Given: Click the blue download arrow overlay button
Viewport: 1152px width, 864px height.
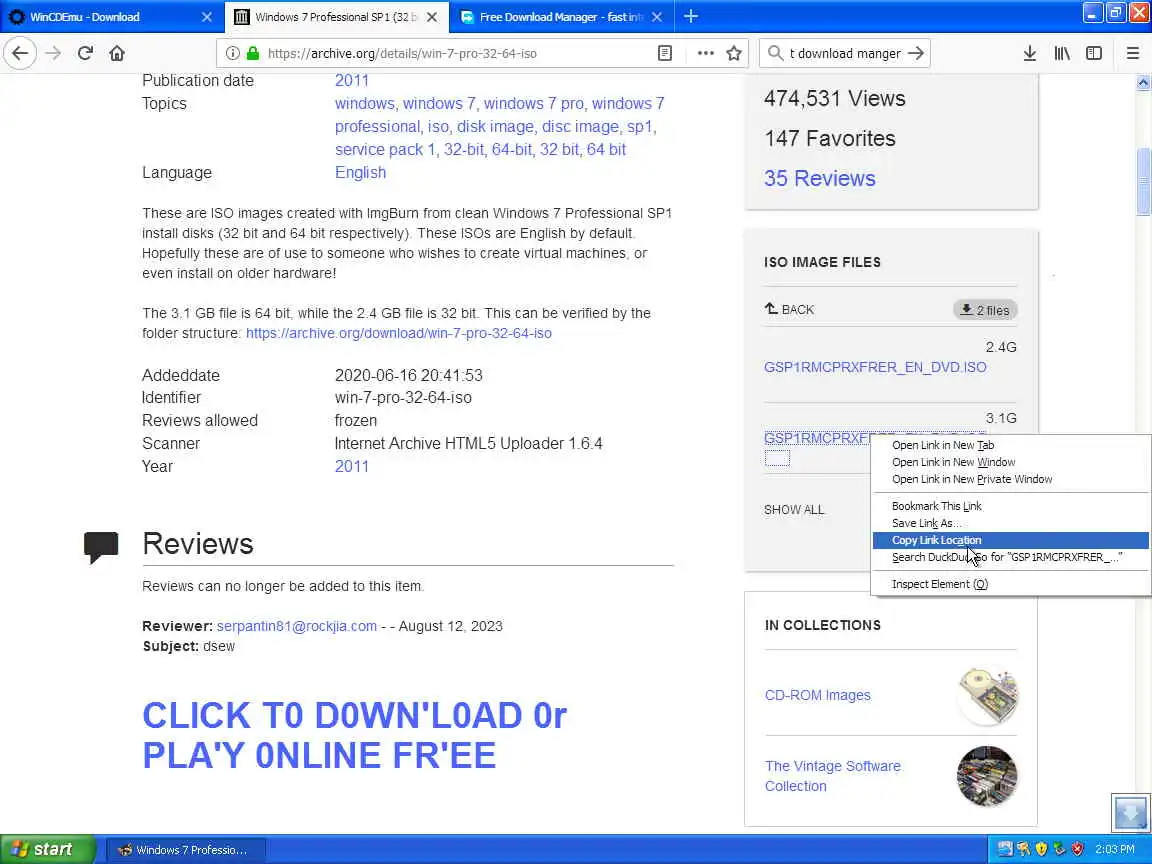Looking at the screenshot, I should (x=1130, y=813).
